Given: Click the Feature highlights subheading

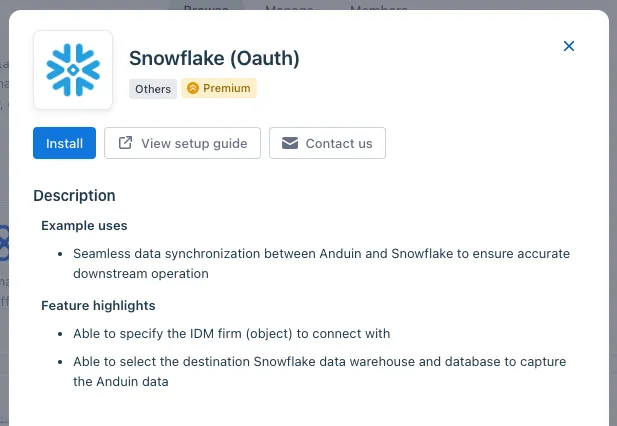Looking at the screenshot, I should (98, 305).
